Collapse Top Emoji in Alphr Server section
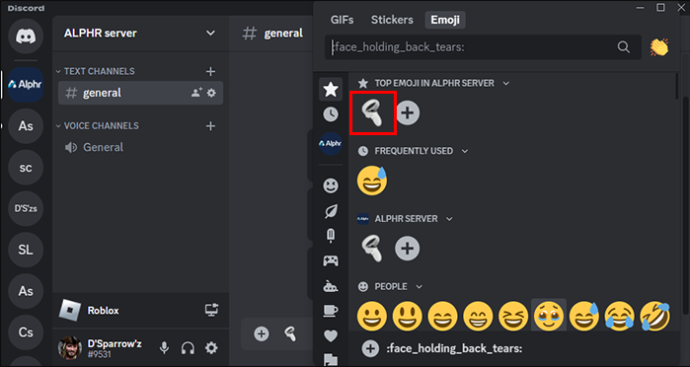 [506, 83]
